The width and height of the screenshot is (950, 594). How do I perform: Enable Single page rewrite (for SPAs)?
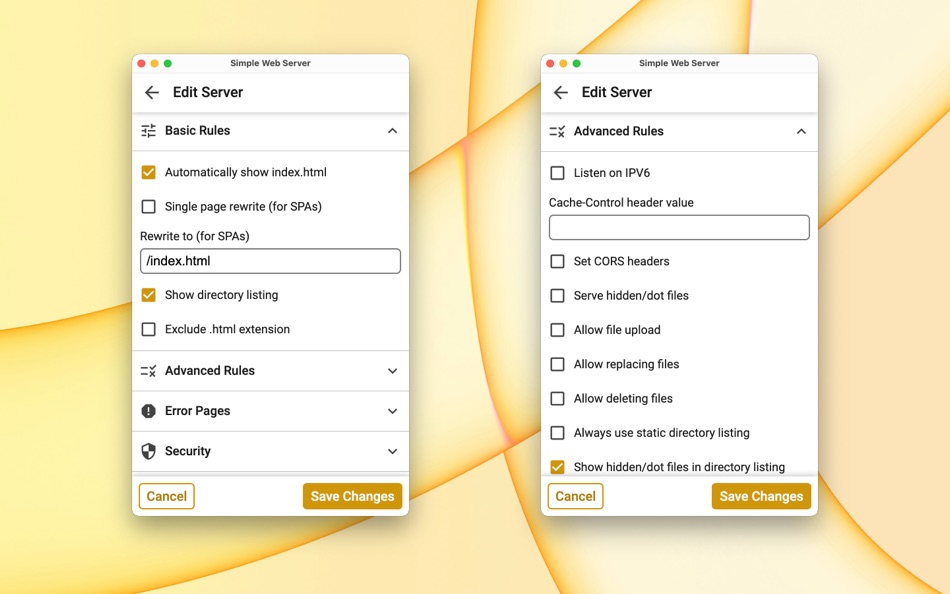148,207
